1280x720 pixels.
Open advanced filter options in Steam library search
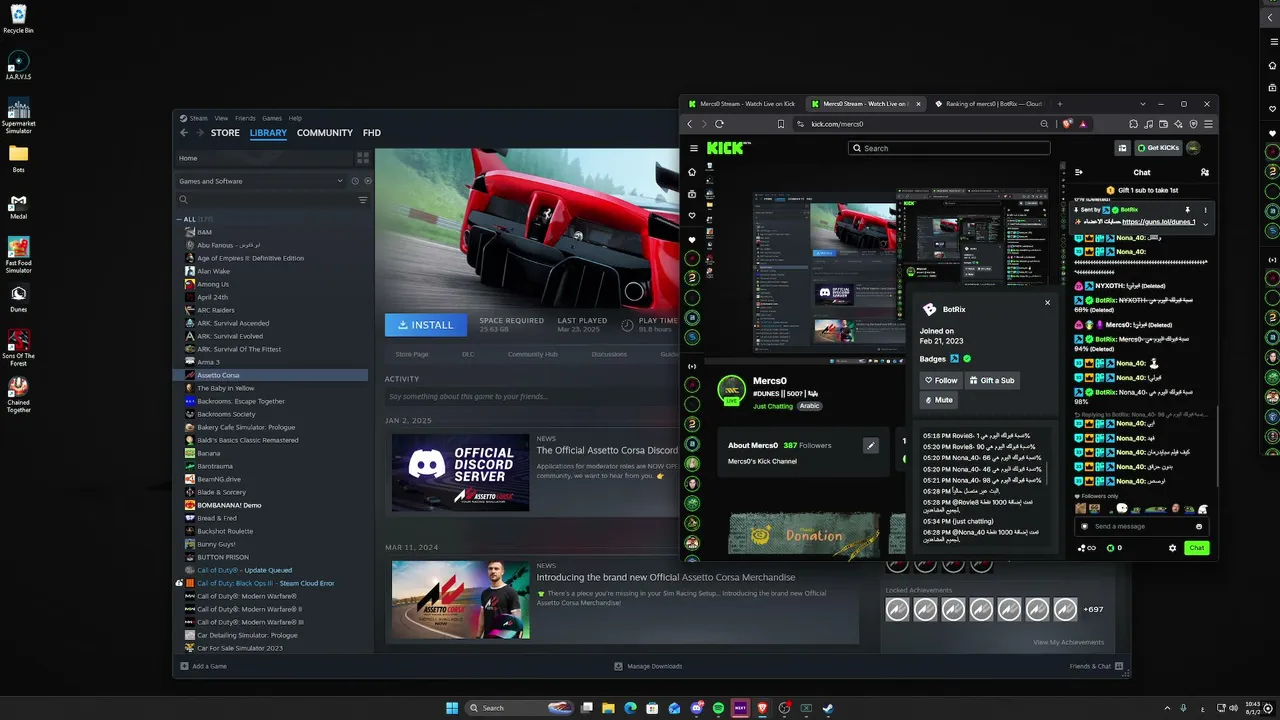[x=363, y=200]
